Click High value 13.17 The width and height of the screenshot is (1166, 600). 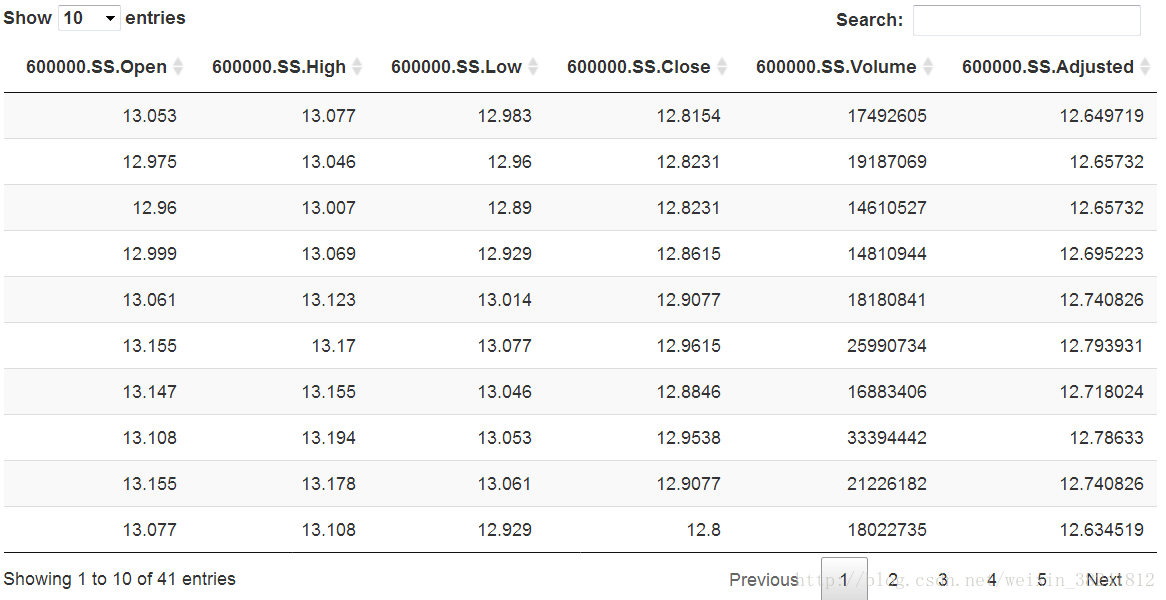point(333,346)
